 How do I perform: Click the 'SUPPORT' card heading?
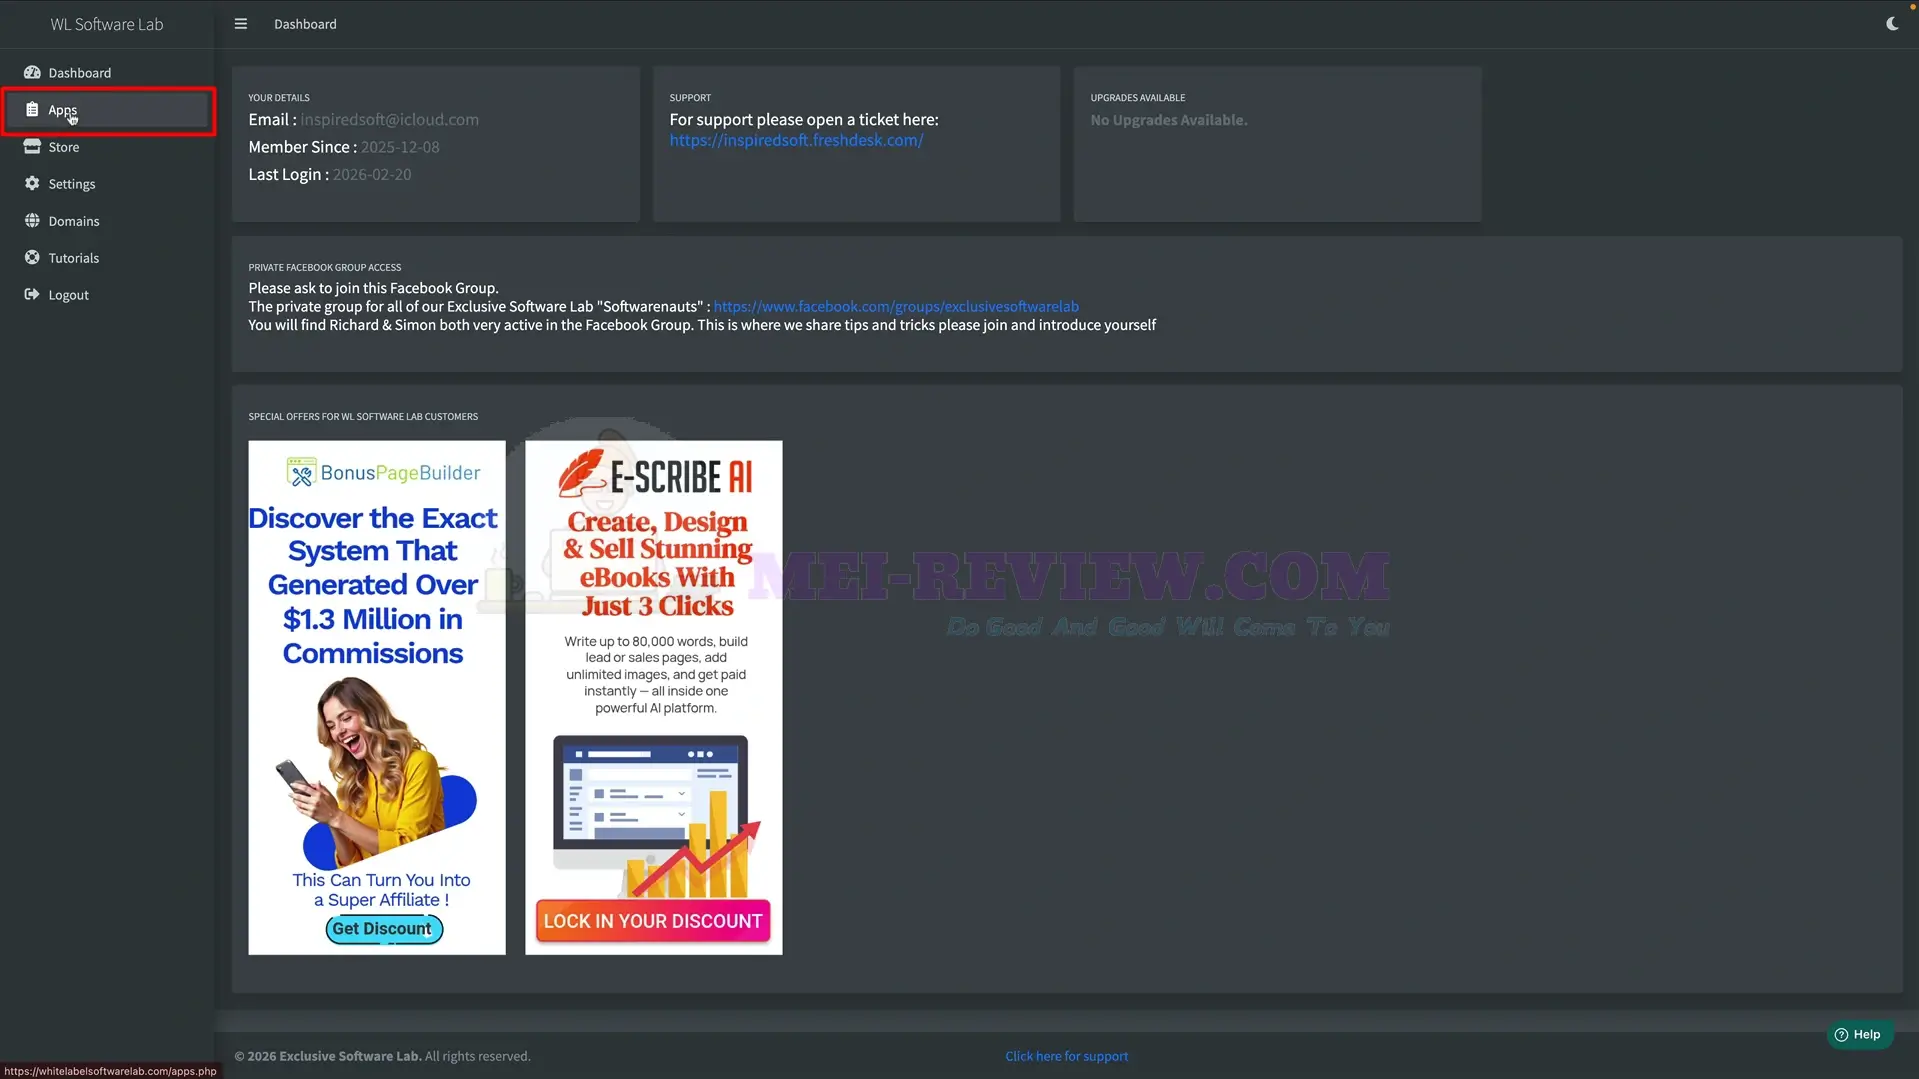point(690,98)
